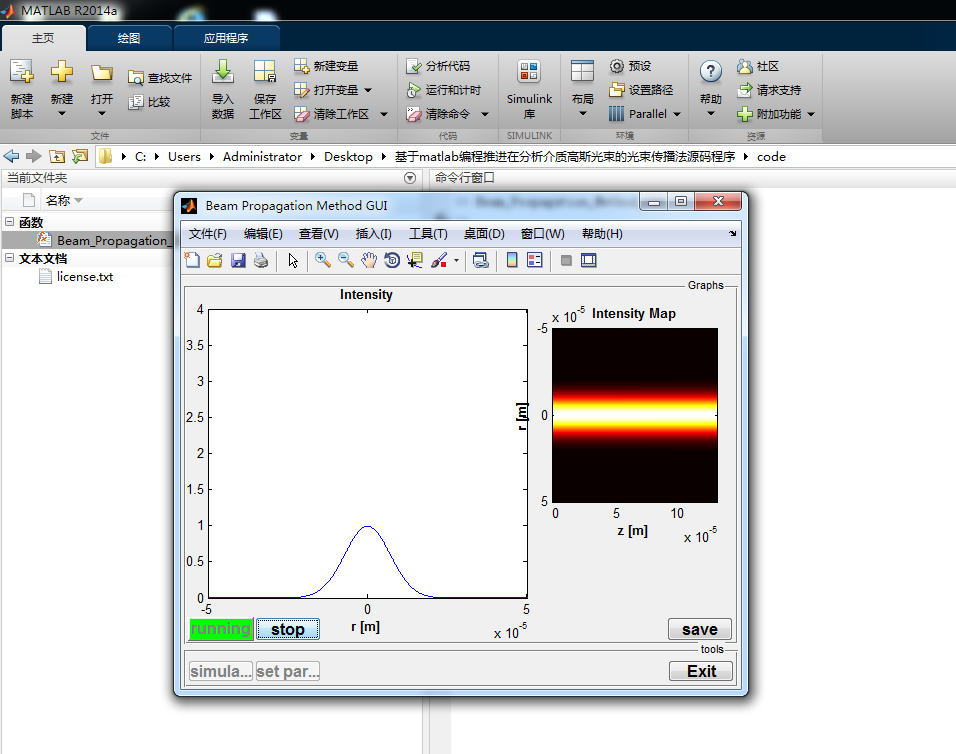The height and width of the screenshot is (754, 956).
Task: Toggle the Rotate 3D tool
Action: (x=392, y=260)
